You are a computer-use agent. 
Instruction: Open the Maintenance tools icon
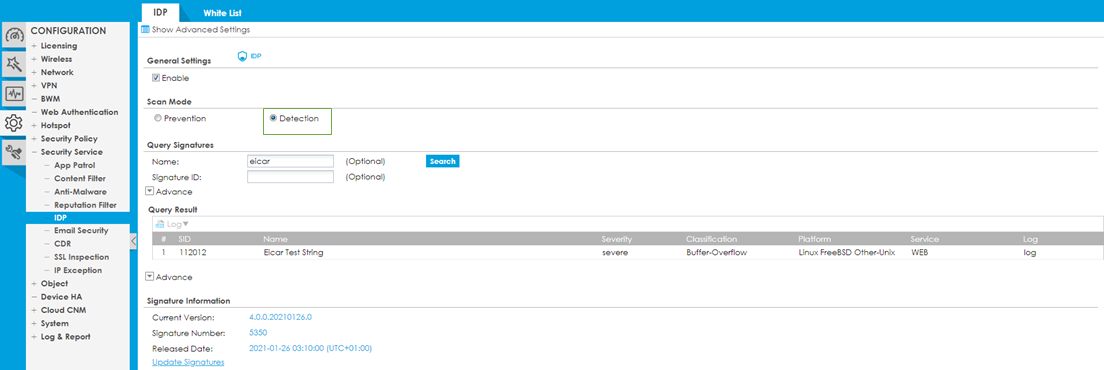pyautogui.click(x=15, y=152)
